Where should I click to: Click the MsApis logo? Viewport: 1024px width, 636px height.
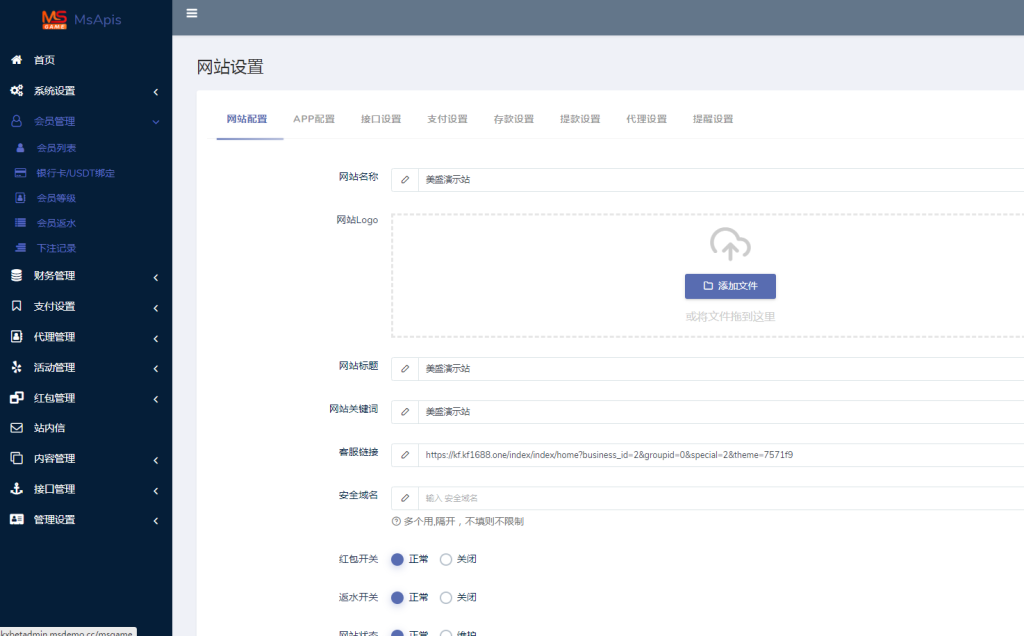tap(82, 20)
